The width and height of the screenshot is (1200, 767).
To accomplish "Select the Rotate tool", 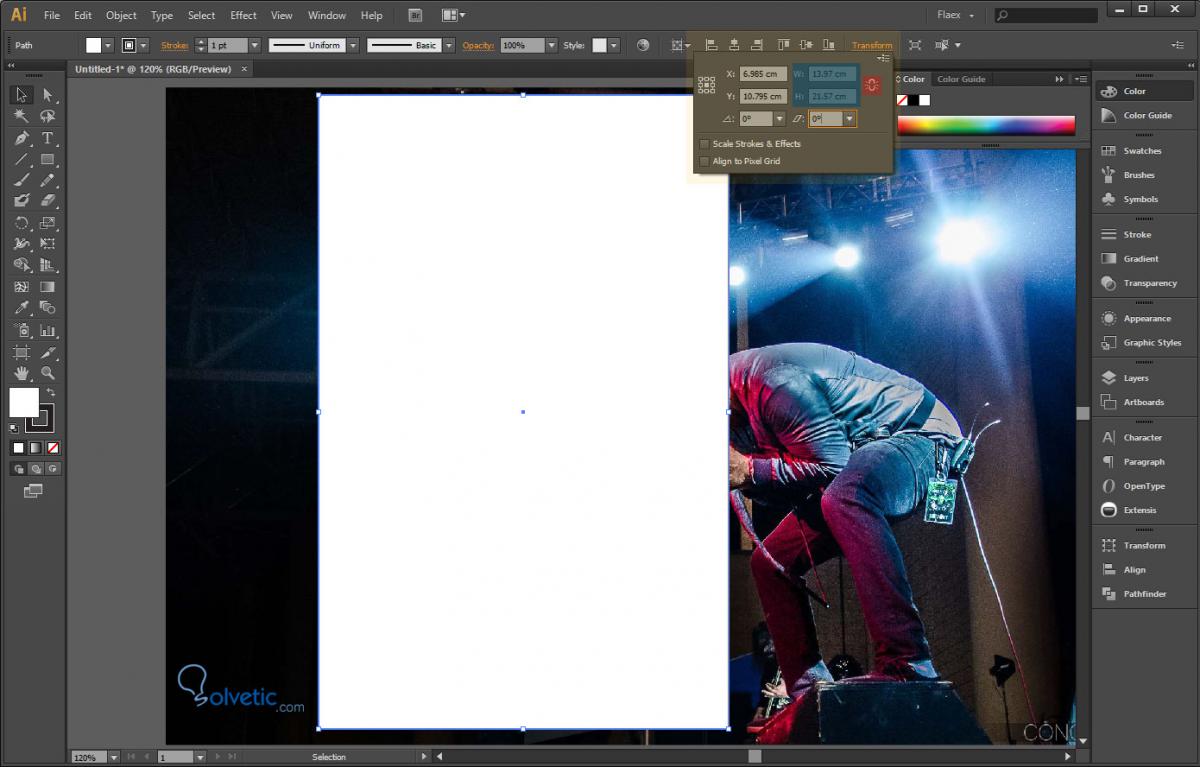I will 21,223.
